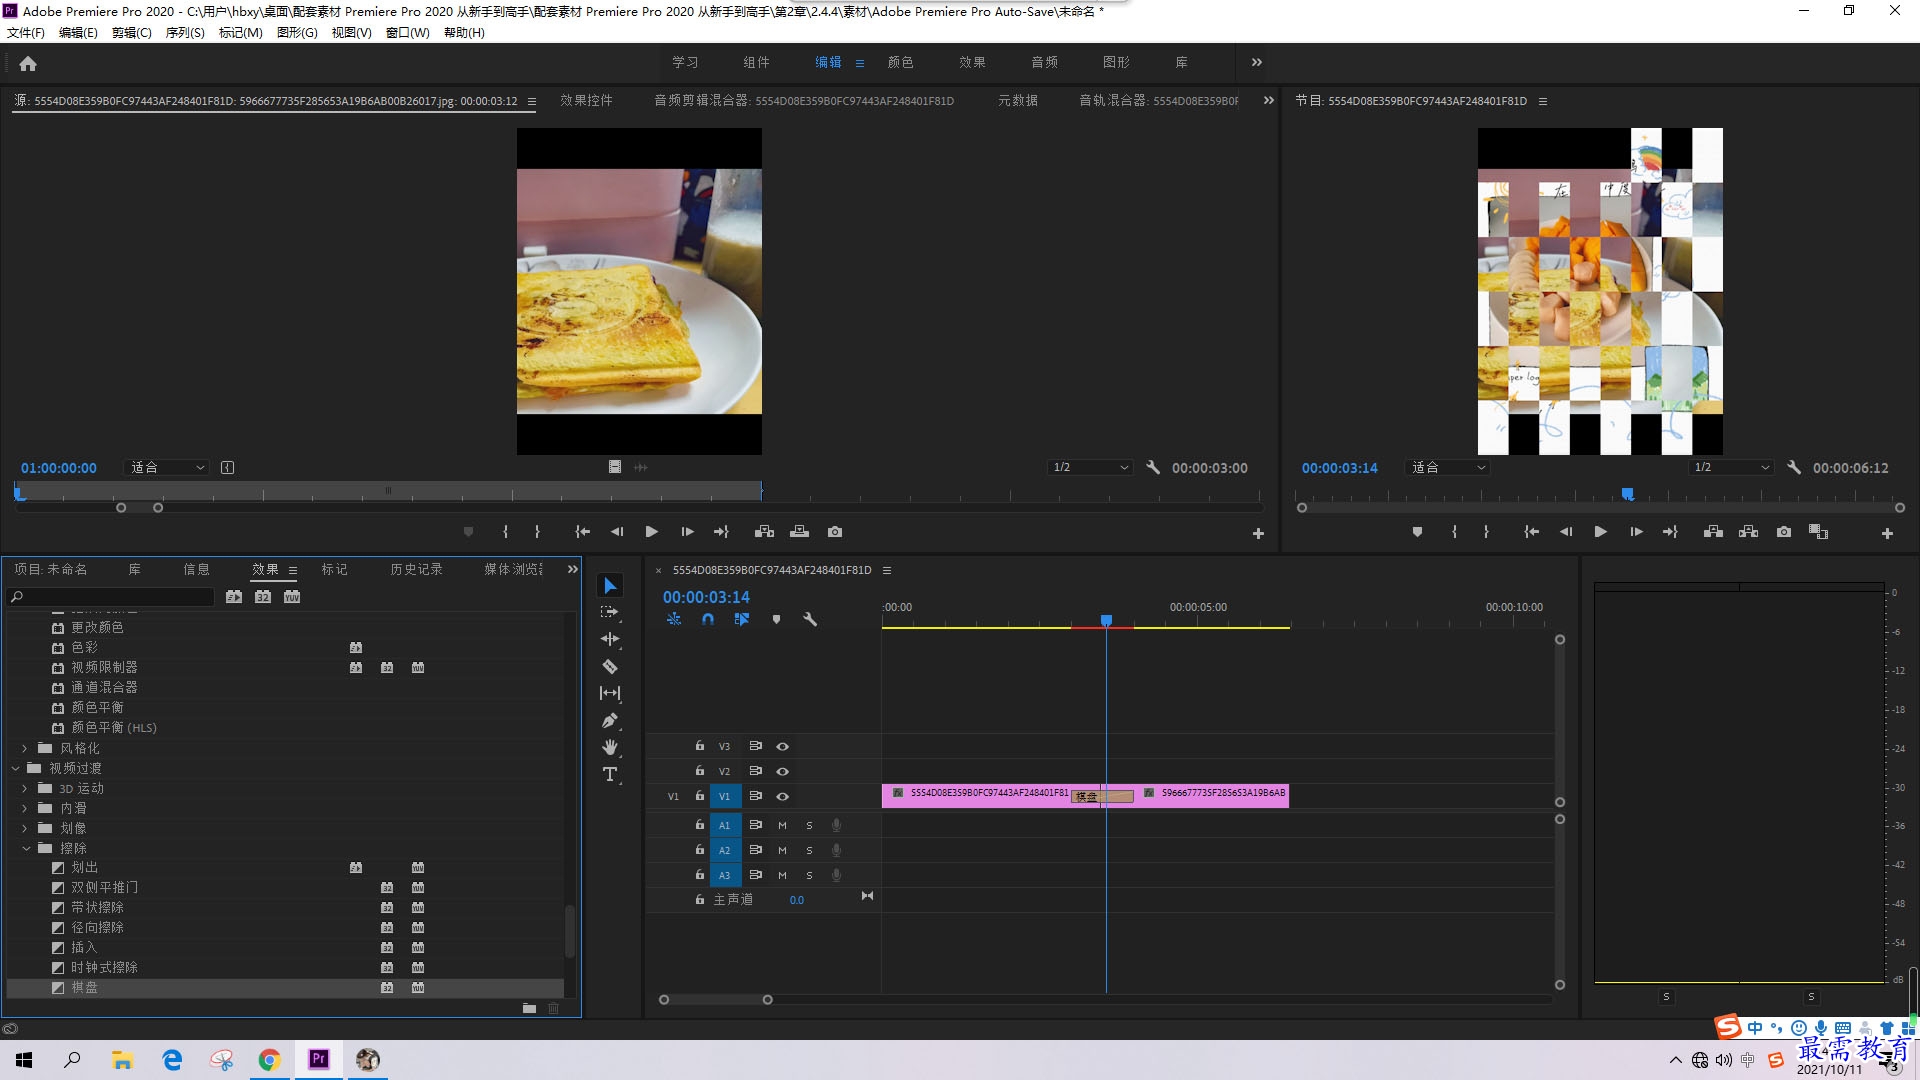Open source monitor zoom level dropdown 适合
The width and height of the screenshot is (1920, 1080).
click(167, 468)
